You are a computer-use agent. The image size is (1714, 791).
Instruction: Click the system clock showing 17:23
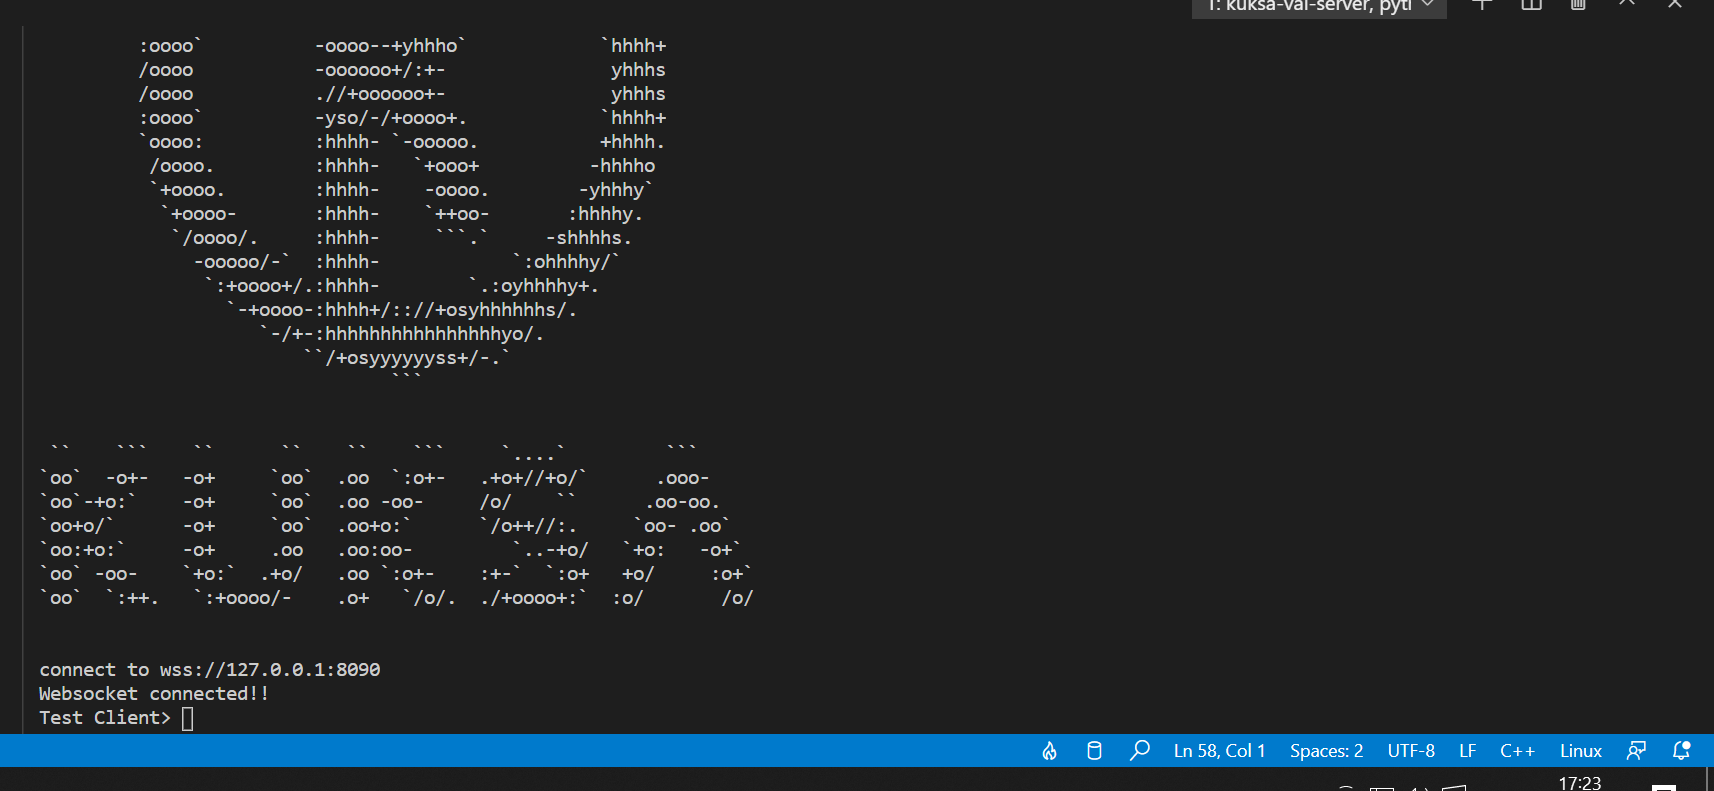pos(1580,783)
